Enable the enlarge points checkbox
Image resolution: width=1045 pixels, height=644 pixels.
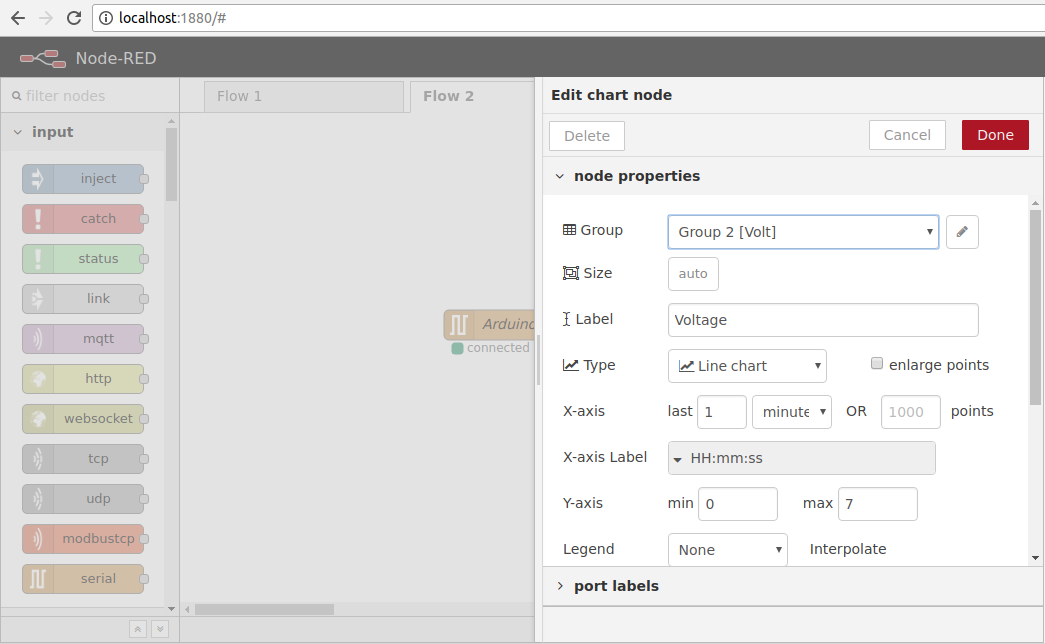tap(877, 363)
